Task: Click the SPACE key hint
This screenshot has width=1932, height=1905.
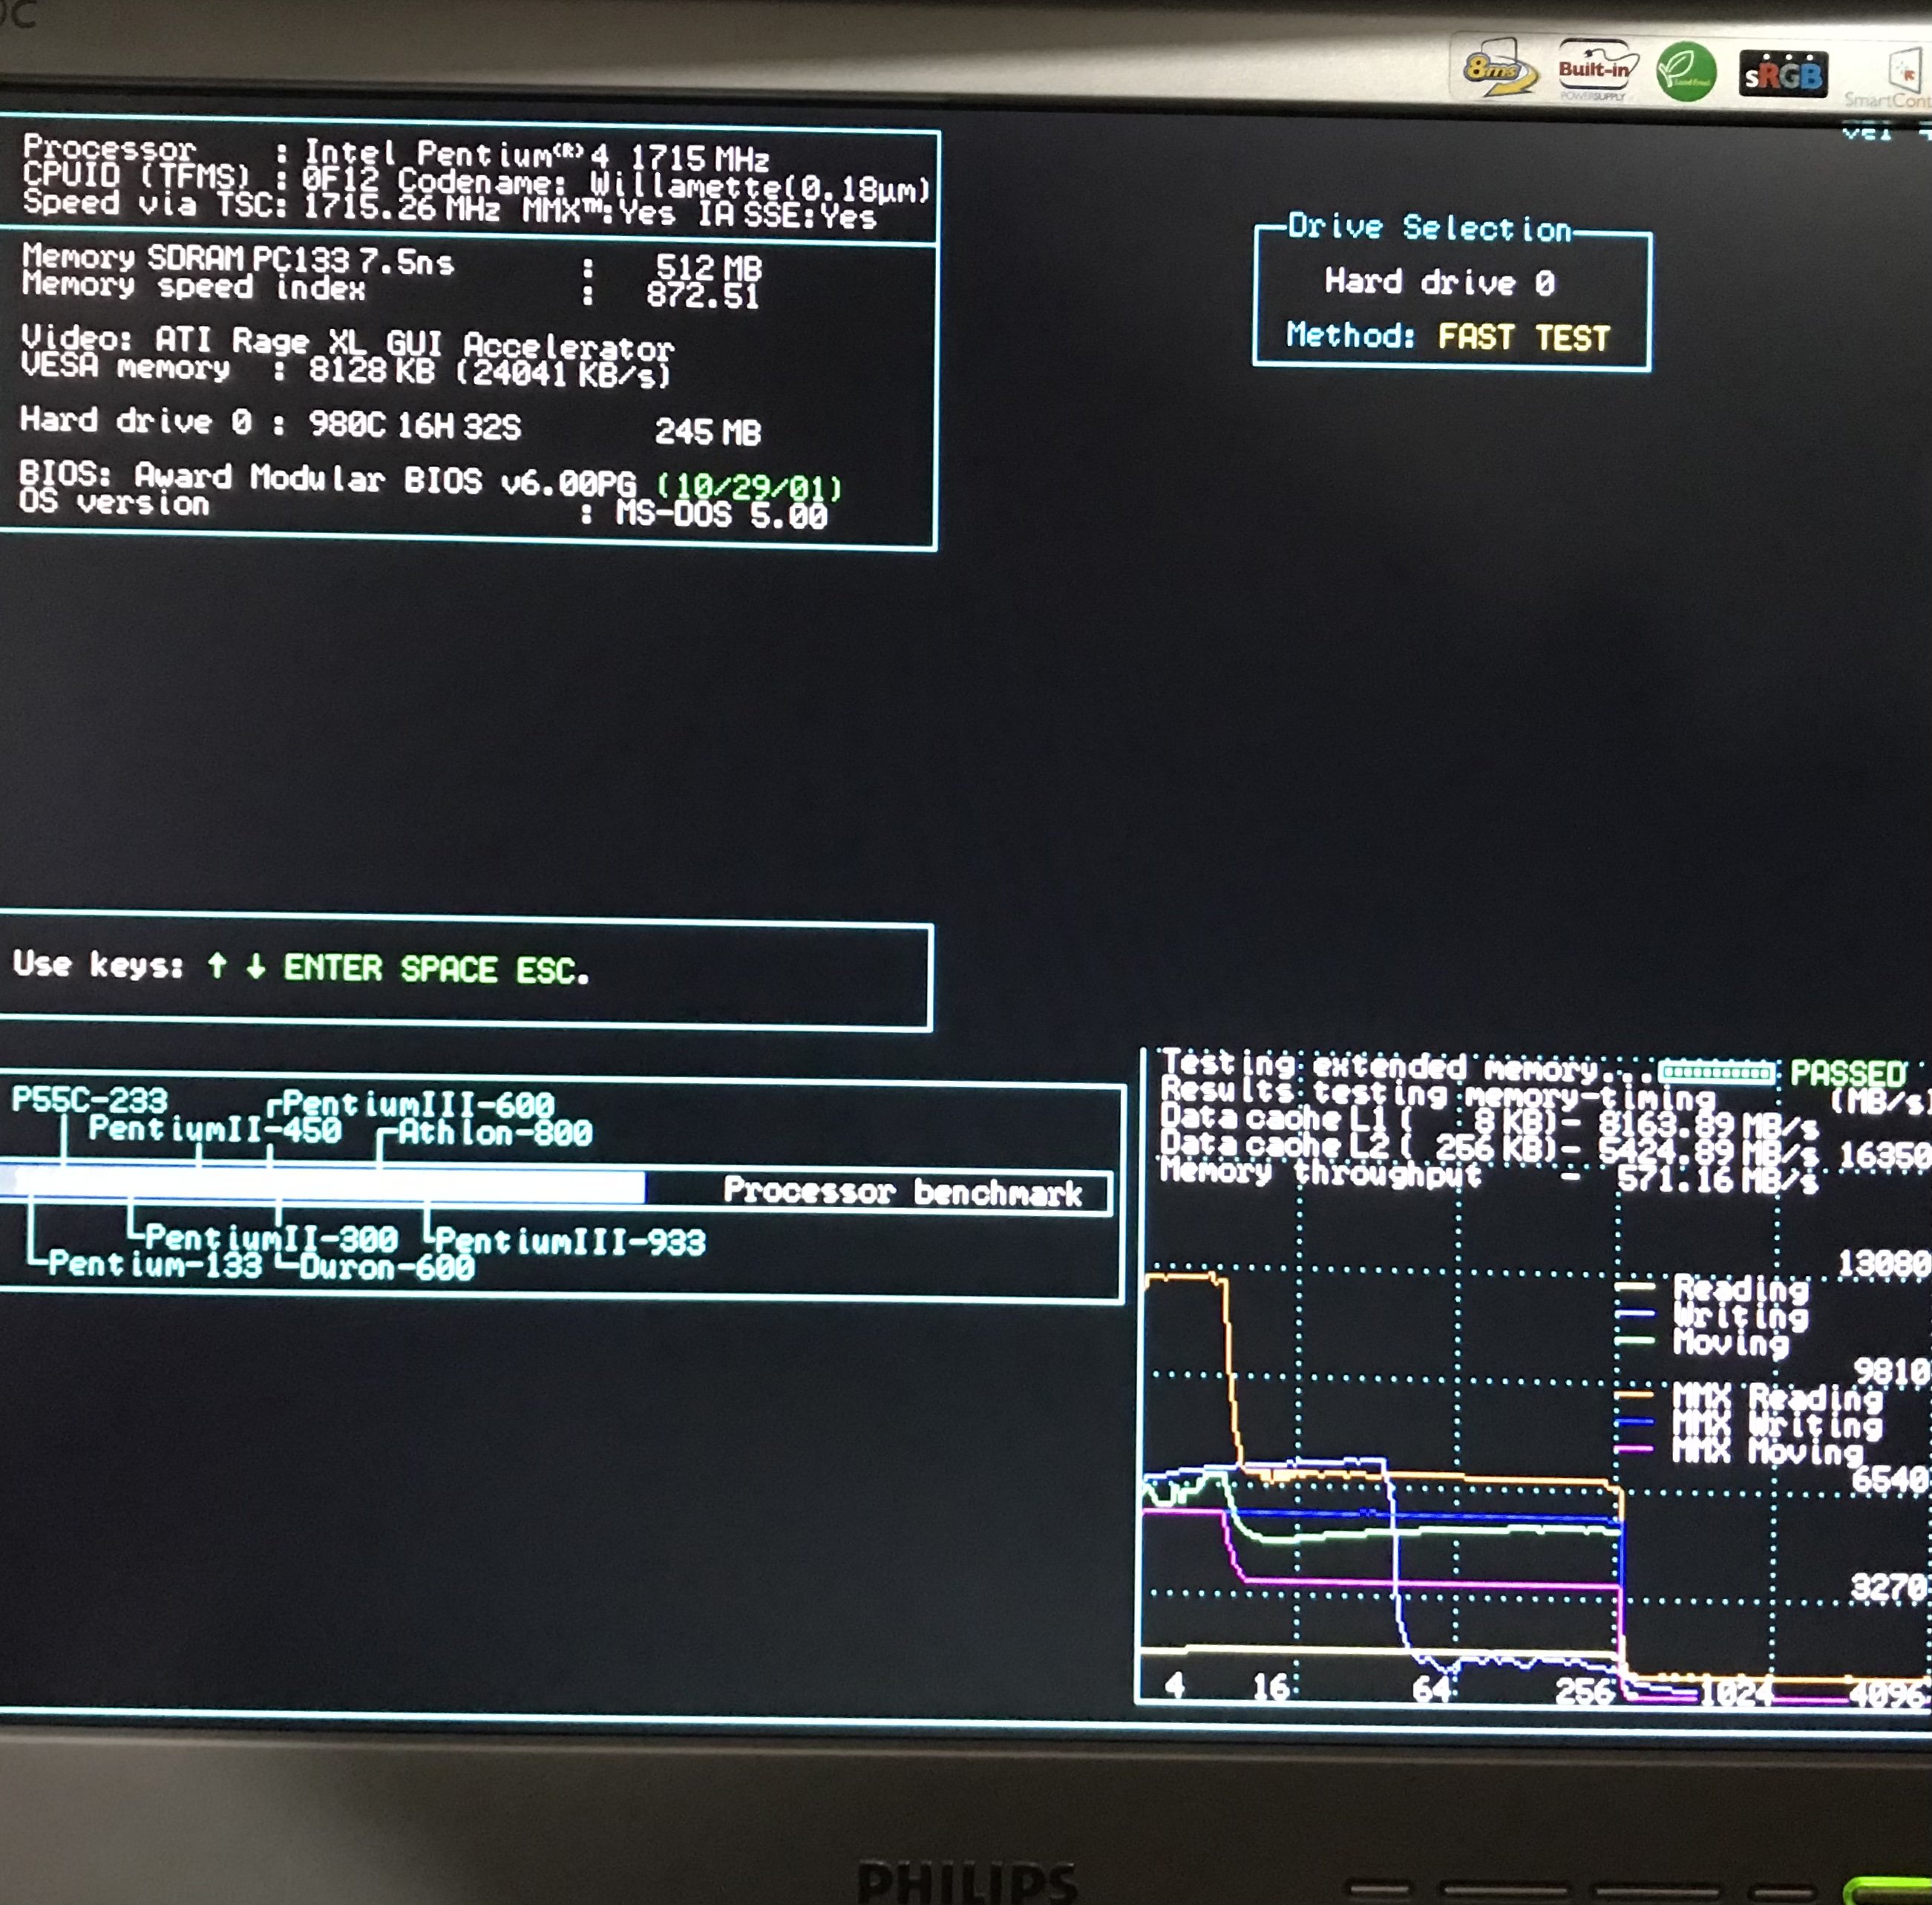Action: pos(448,969)
